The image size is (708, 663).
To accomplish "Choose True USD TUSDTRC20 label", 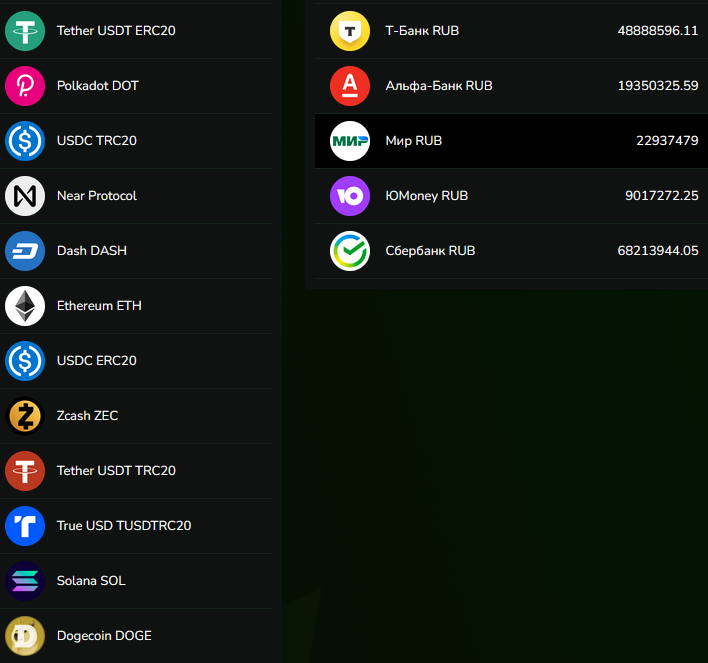I will 124,526.
